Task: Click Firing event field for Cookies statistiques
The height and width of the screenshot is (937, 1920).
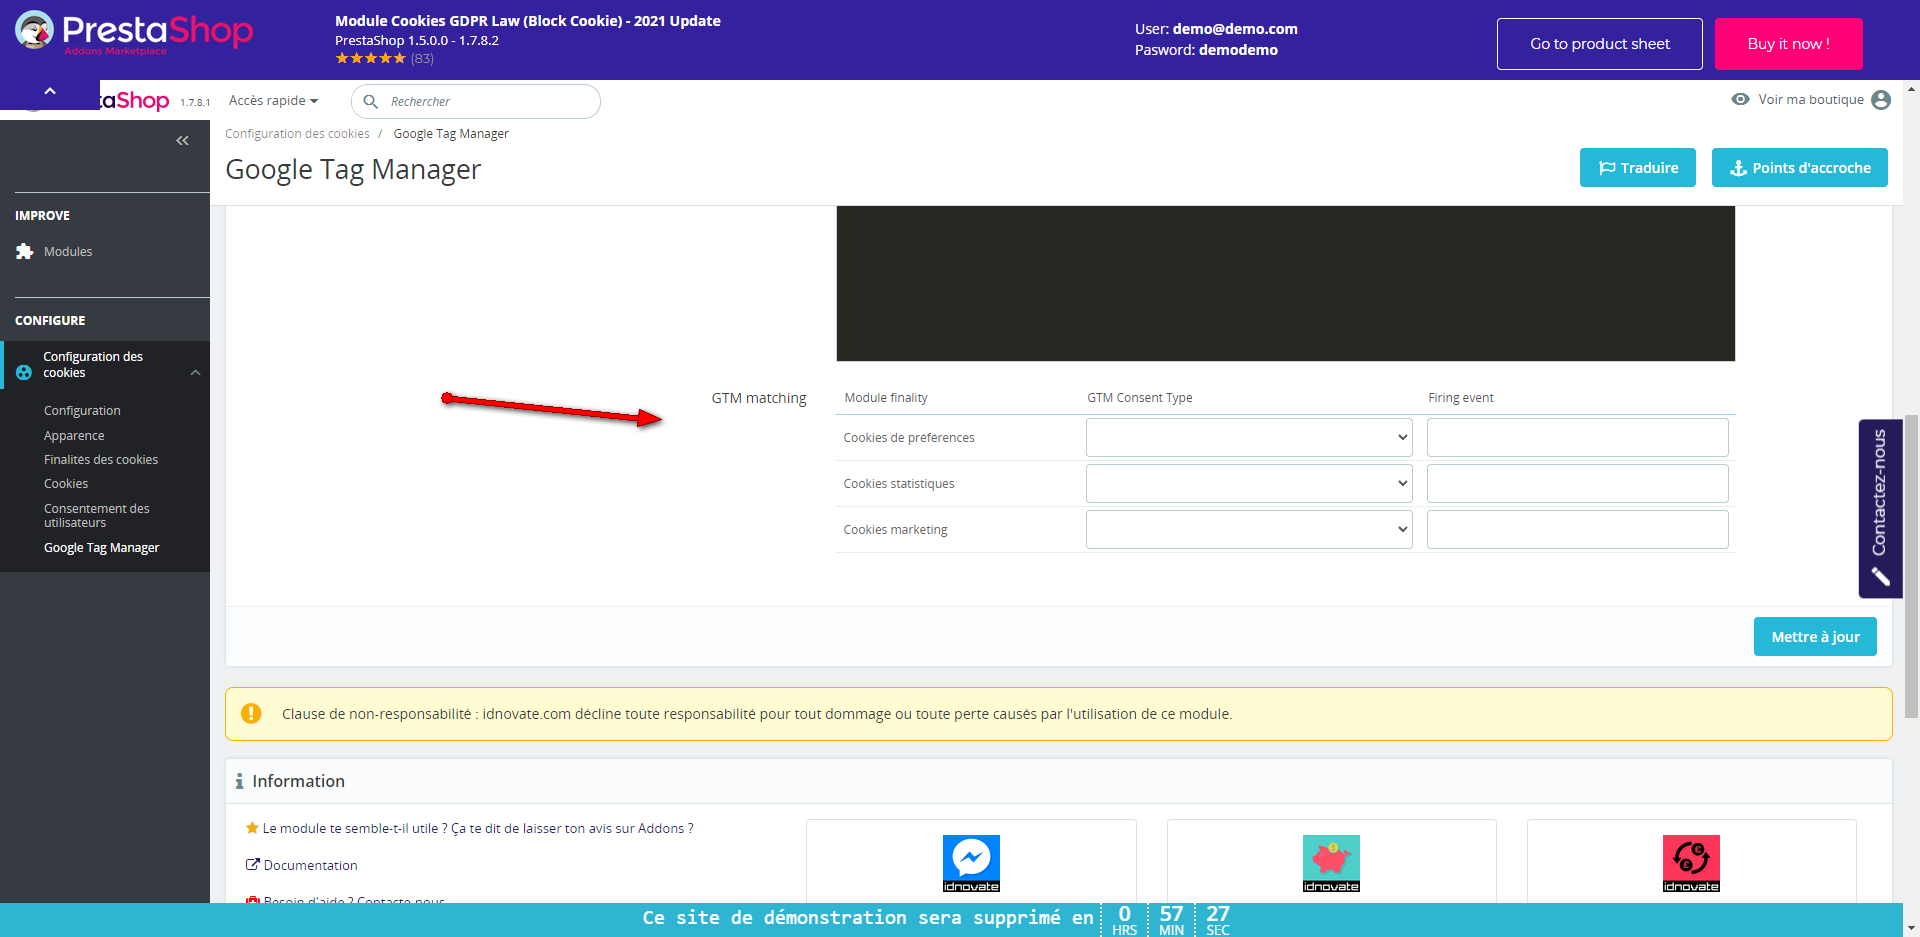Action: tap(1577, 483)
